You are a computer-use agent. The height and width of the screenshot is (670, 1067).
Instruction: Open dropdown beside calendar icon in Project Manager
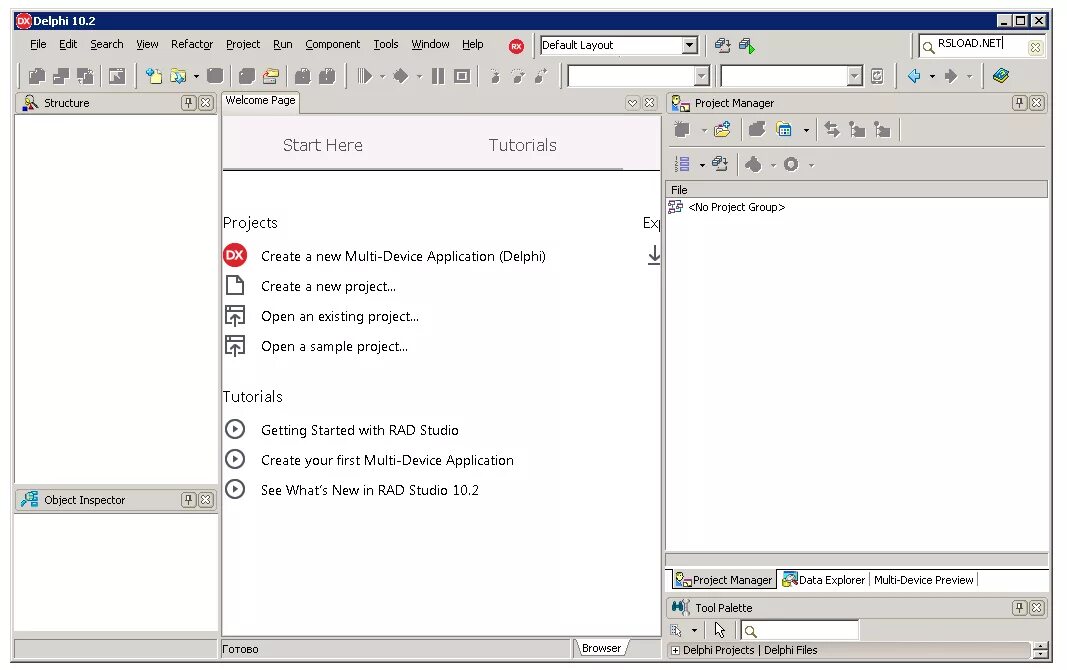click(x=806, y=130)
